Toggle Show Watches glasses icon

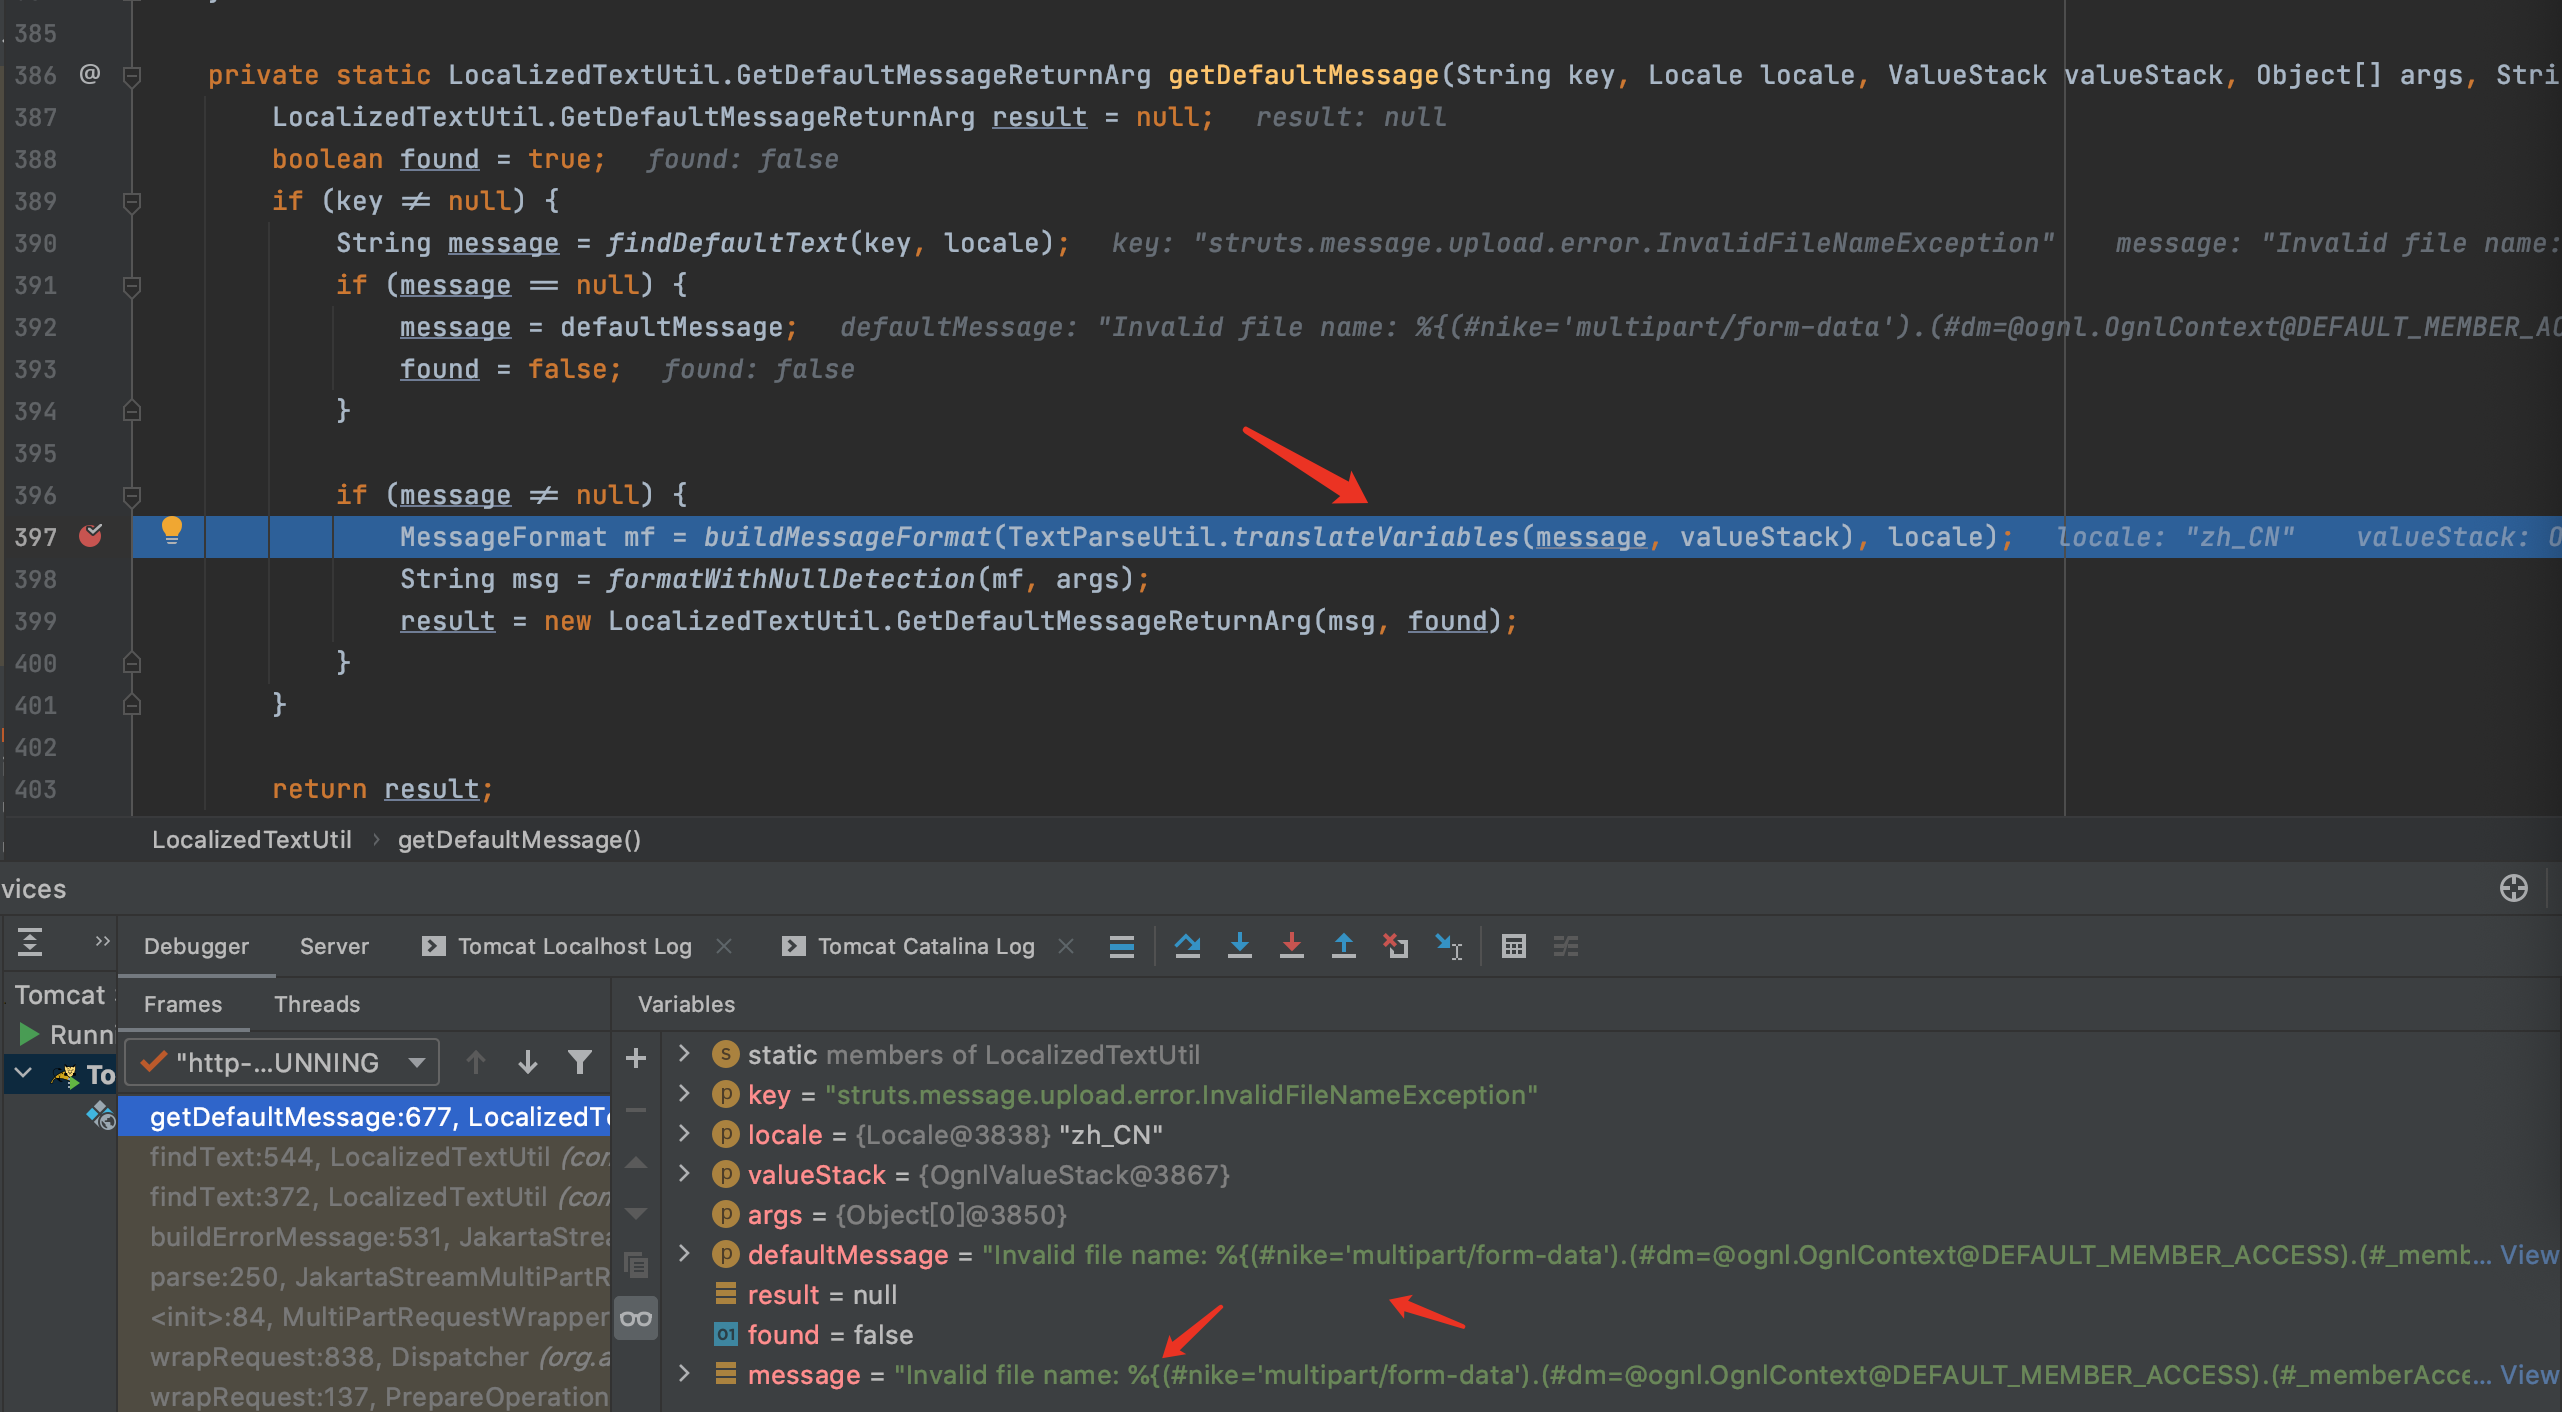click(636, 1319)
